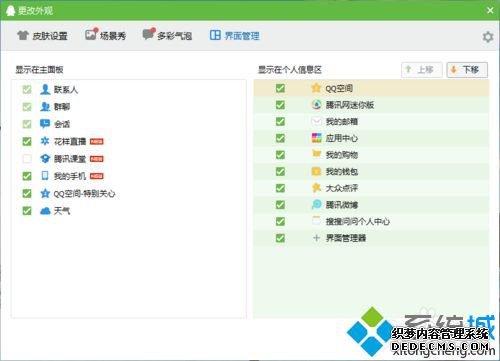
Task: Click the 腾讯课堂 graduation cap icon
Action: pyautogui.click(x=45, y=159)
